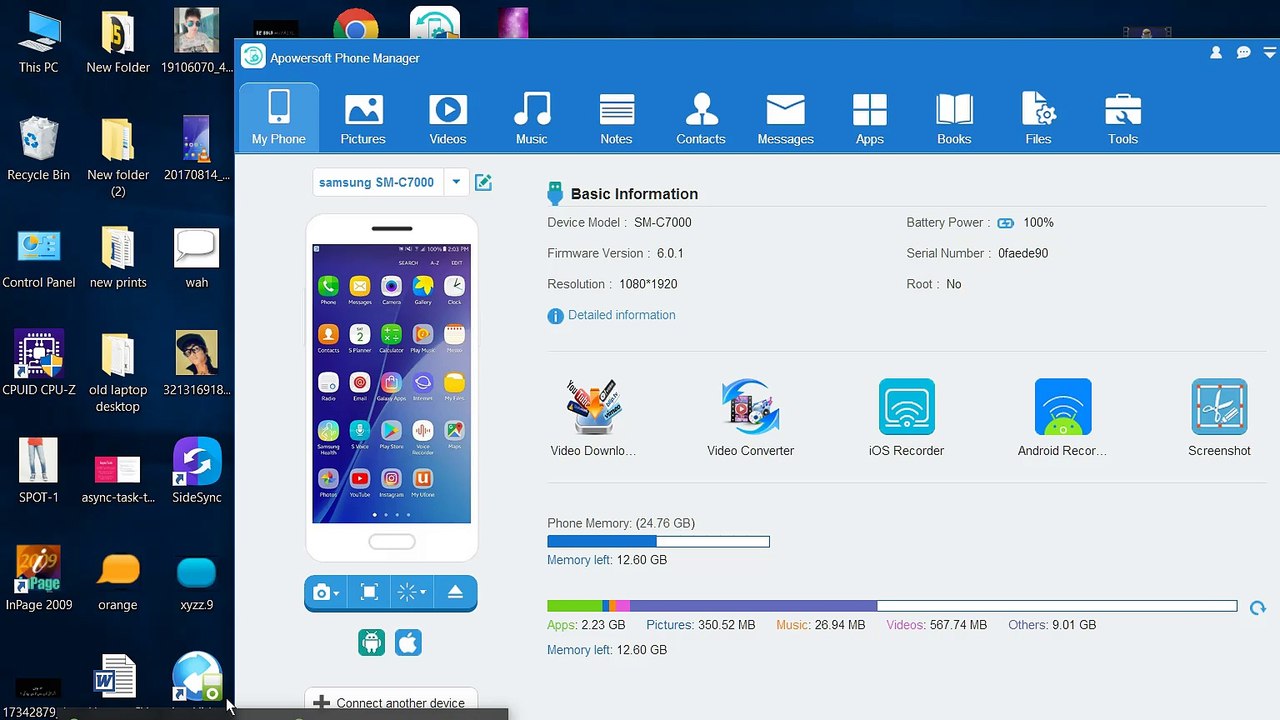Click the Apowersoft Phone Manager logo
This screenshot has width=1280, height=720.
254,57
